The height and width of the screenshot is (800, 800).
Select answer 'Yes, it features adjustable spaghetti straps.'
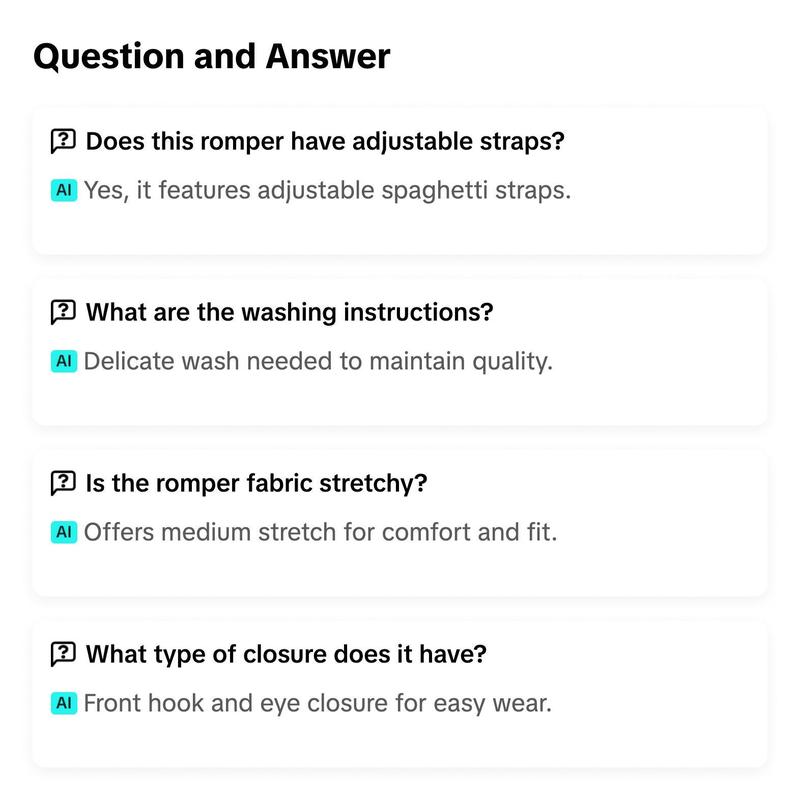coord(327,190)
